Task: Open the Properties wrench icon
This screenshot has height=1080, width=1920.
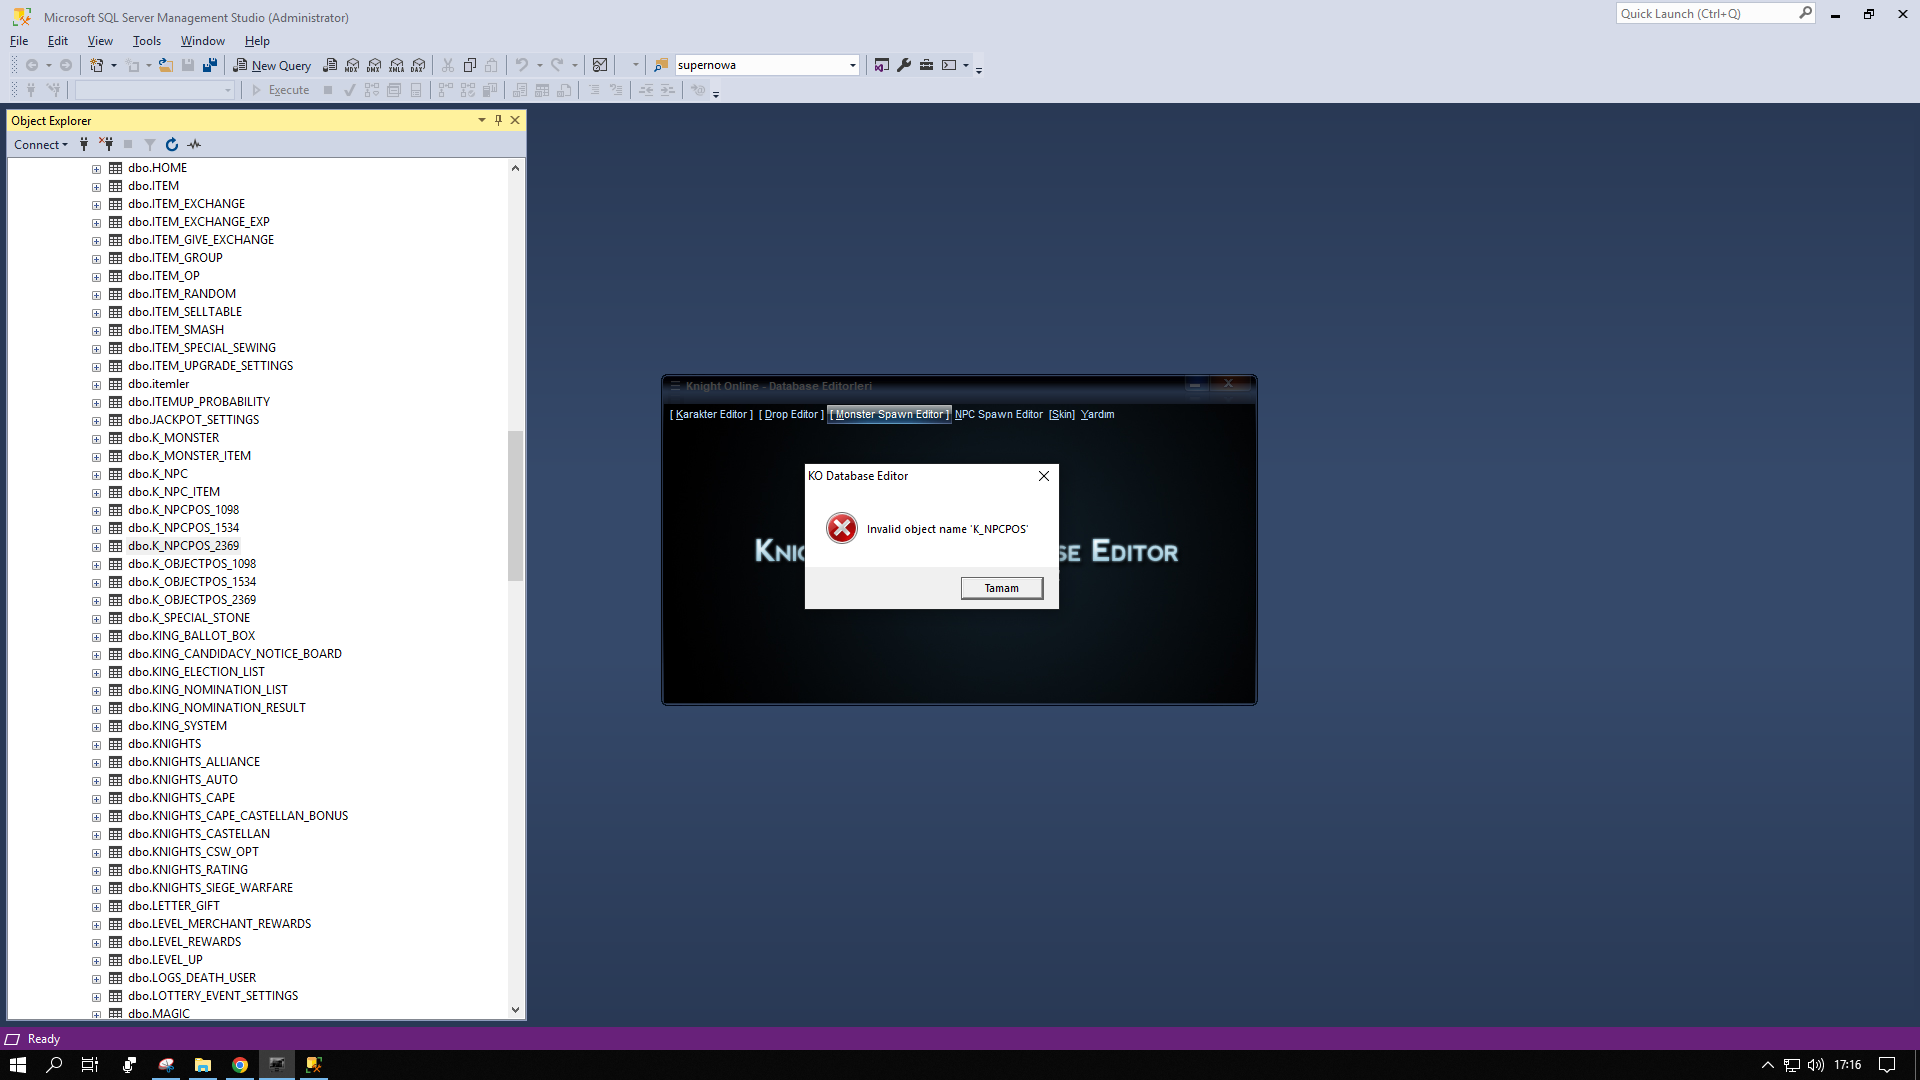Action: coord(904,65)
